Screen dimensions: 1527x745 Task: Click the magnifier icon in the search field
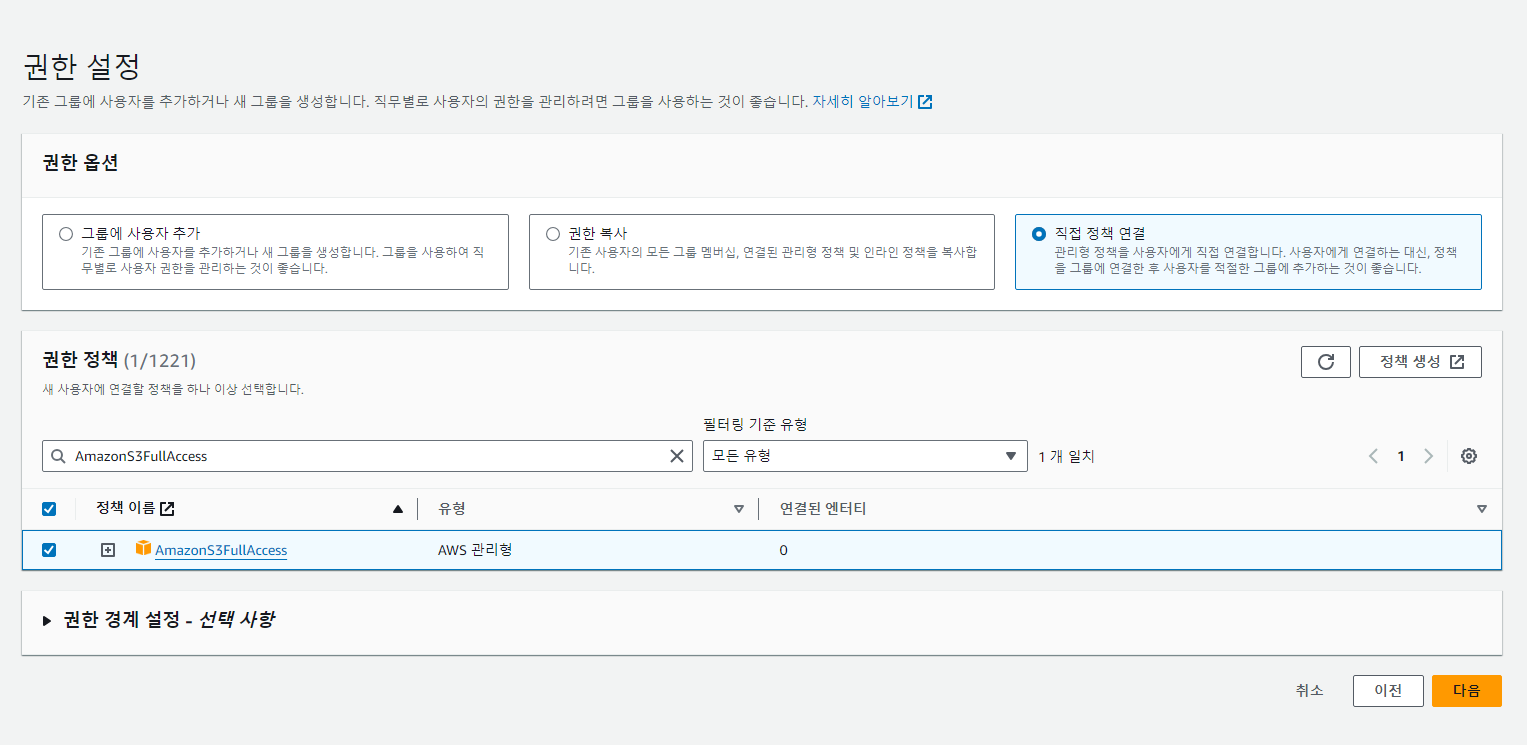pos(58,455)
